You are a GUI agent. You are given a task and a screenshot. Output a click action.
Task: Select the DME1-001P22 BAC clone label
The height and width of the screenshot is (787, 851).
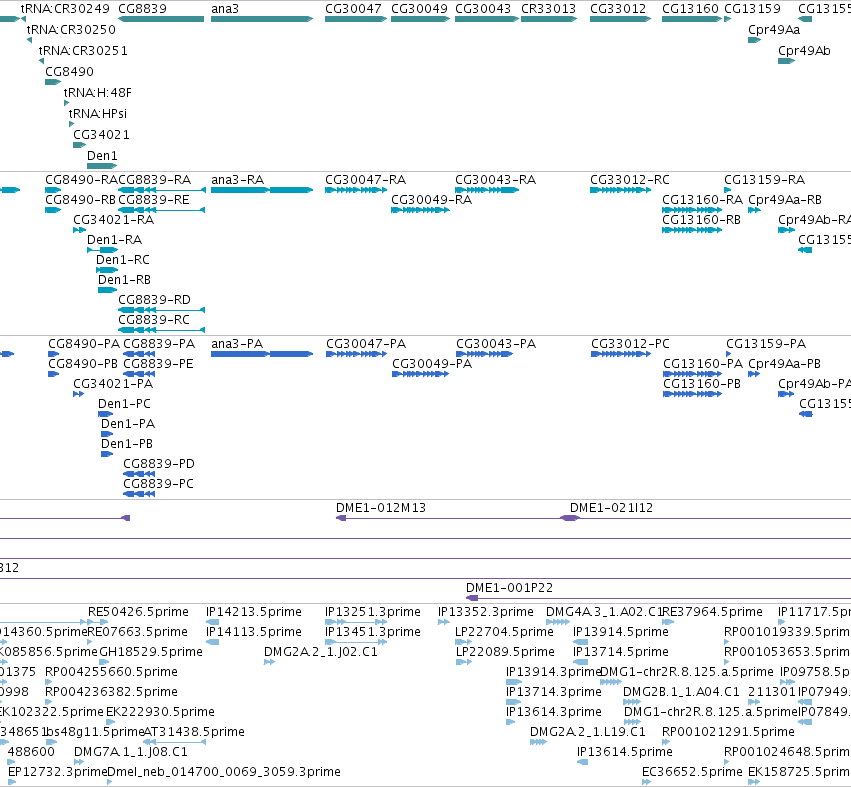510,588
